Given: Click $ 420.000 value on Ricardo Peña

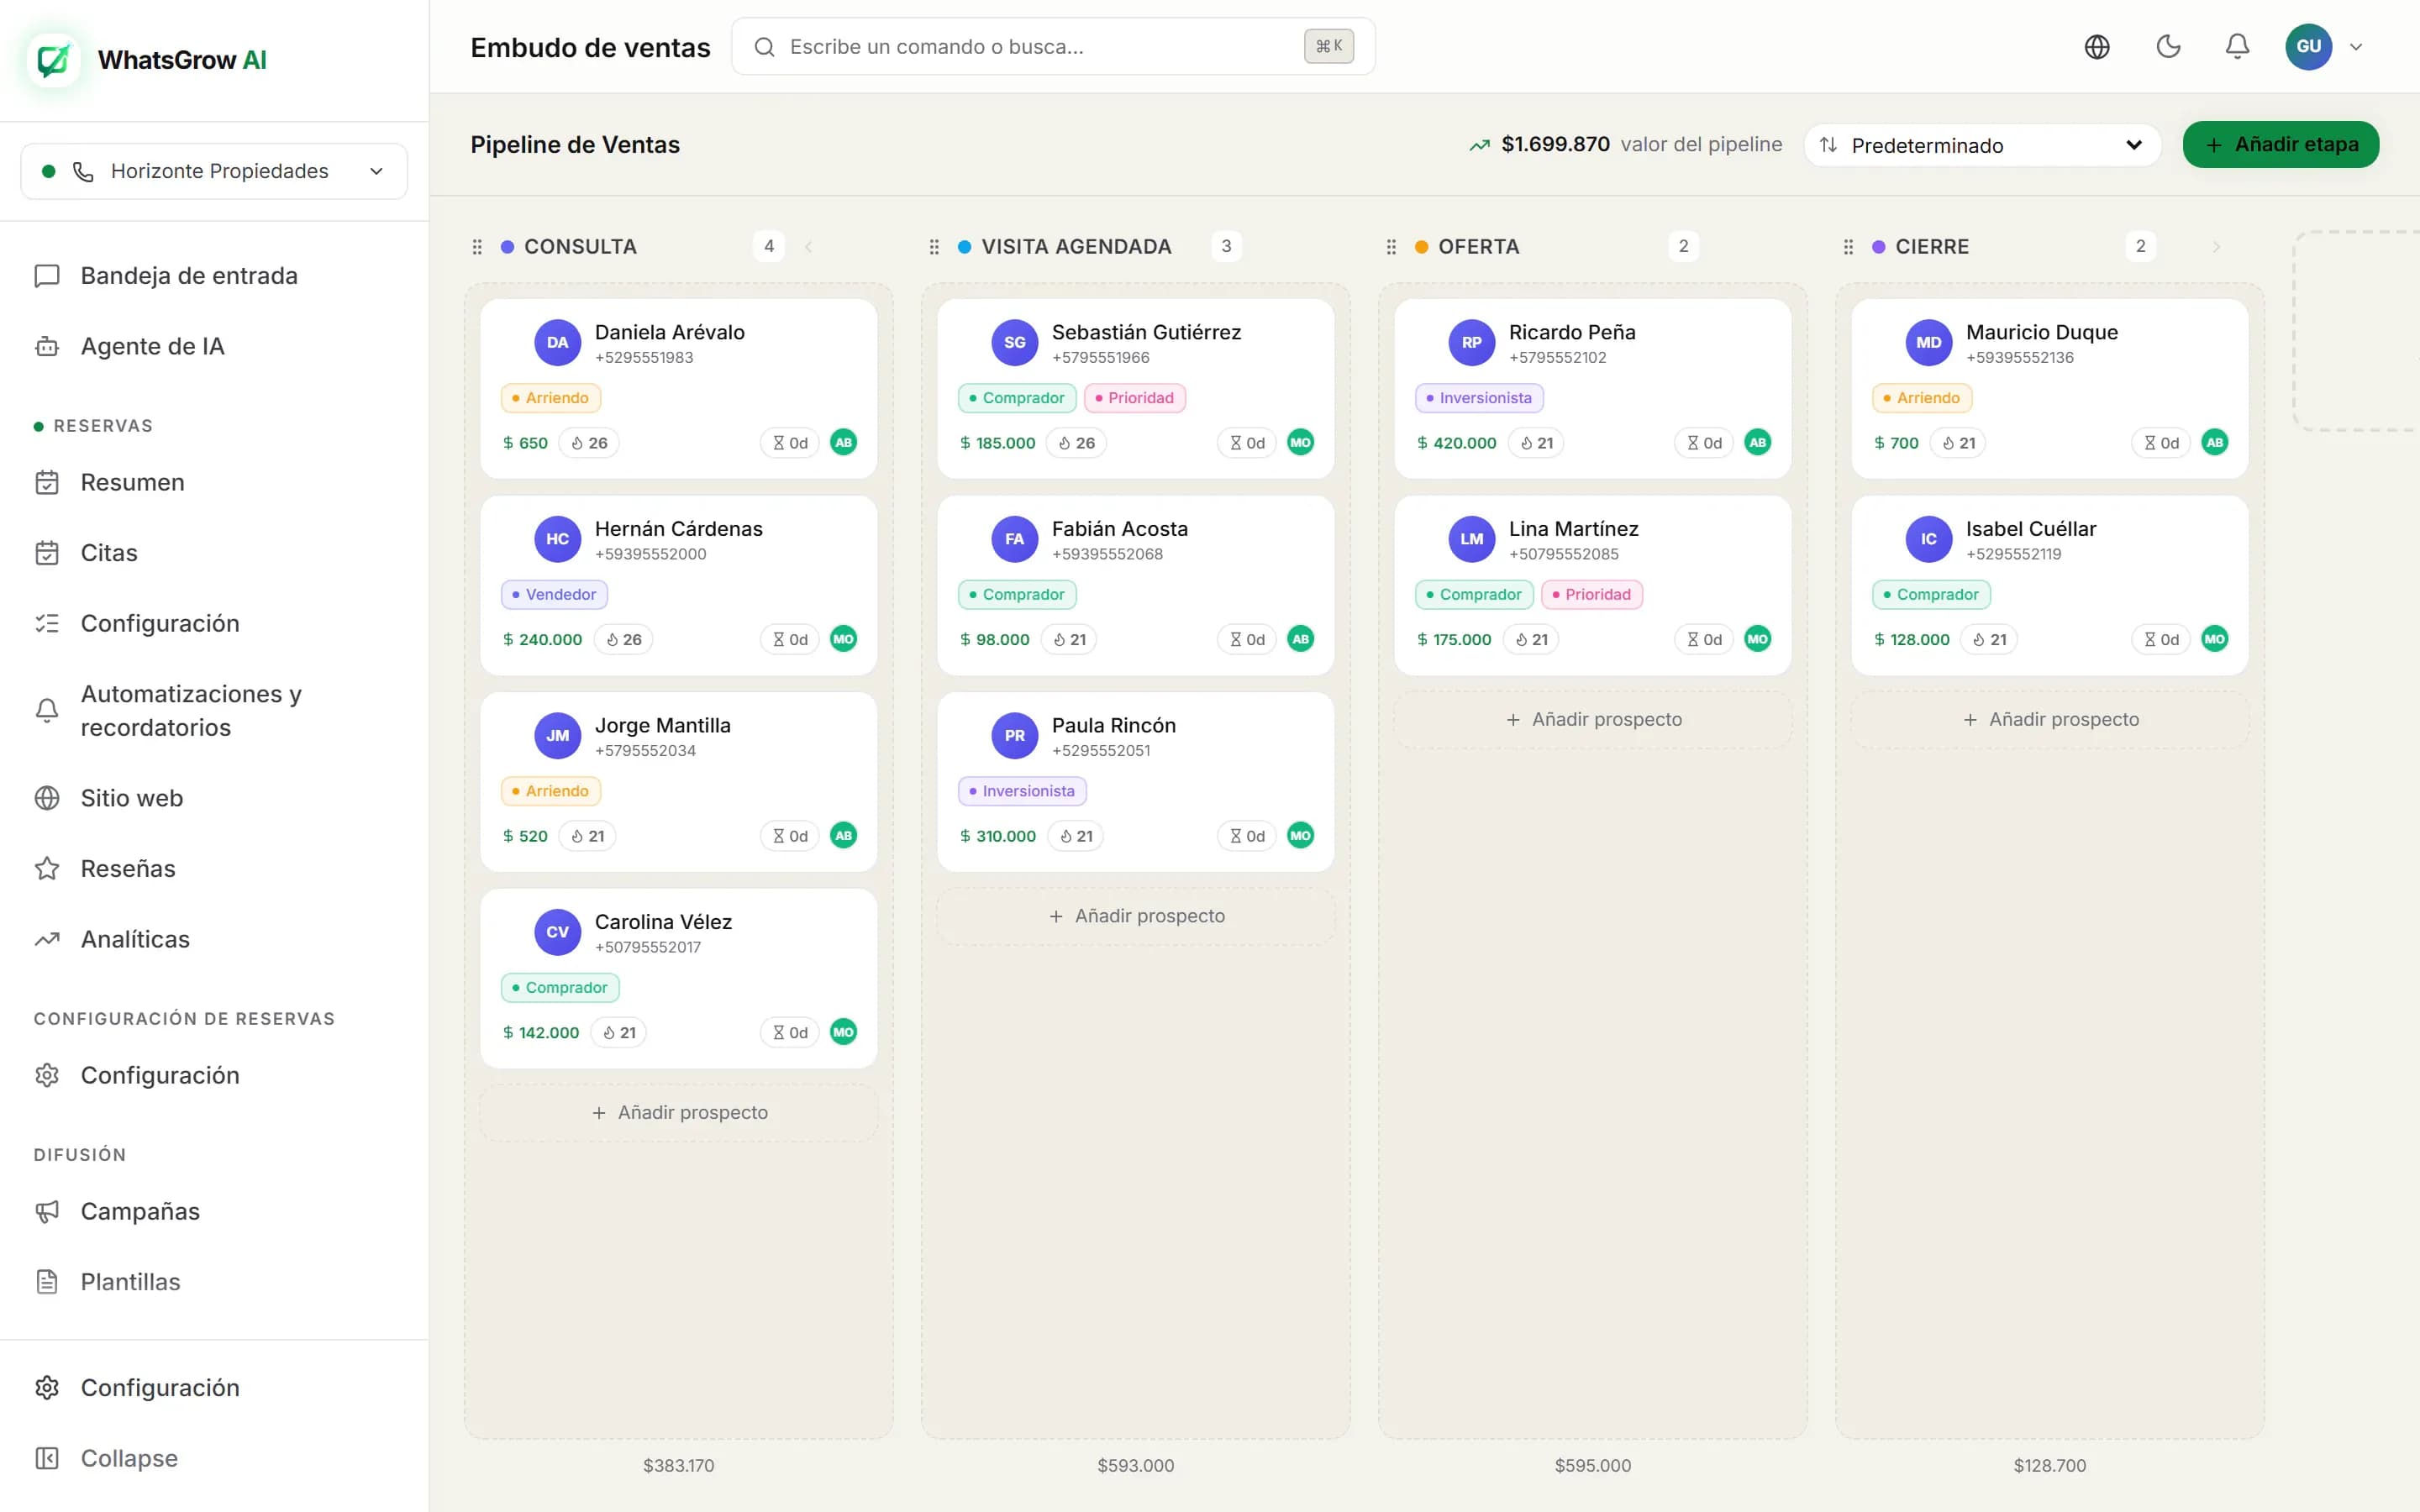Looking at the screenshot, I should pyautogui.click(x=1456, y=443).
